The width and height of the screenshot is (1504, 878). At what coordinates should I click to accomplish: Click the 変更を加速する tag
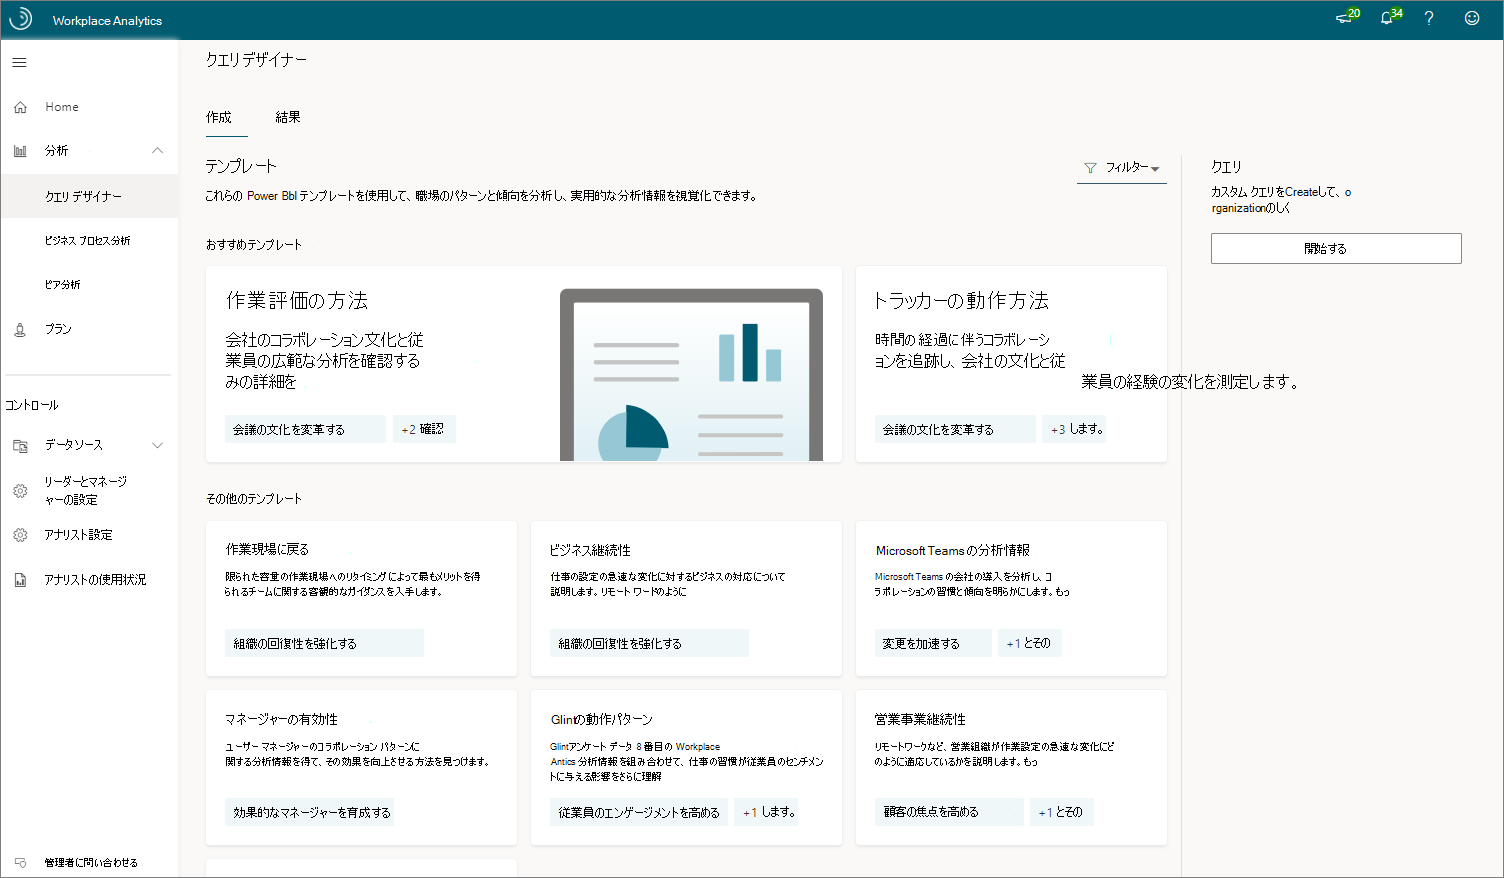(933, 643)
